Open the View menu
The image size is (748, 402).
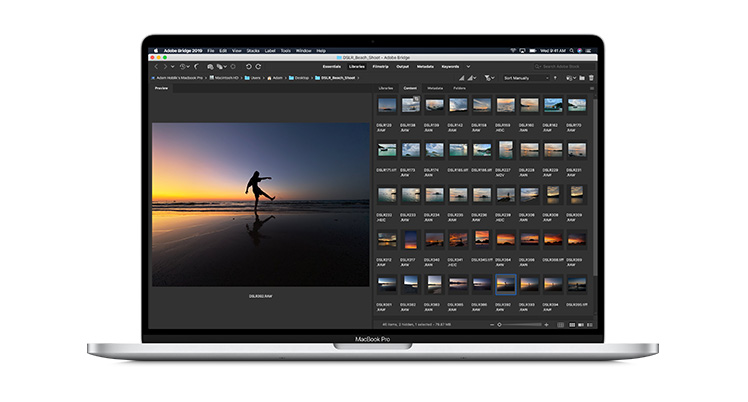(x=237, y=51)
